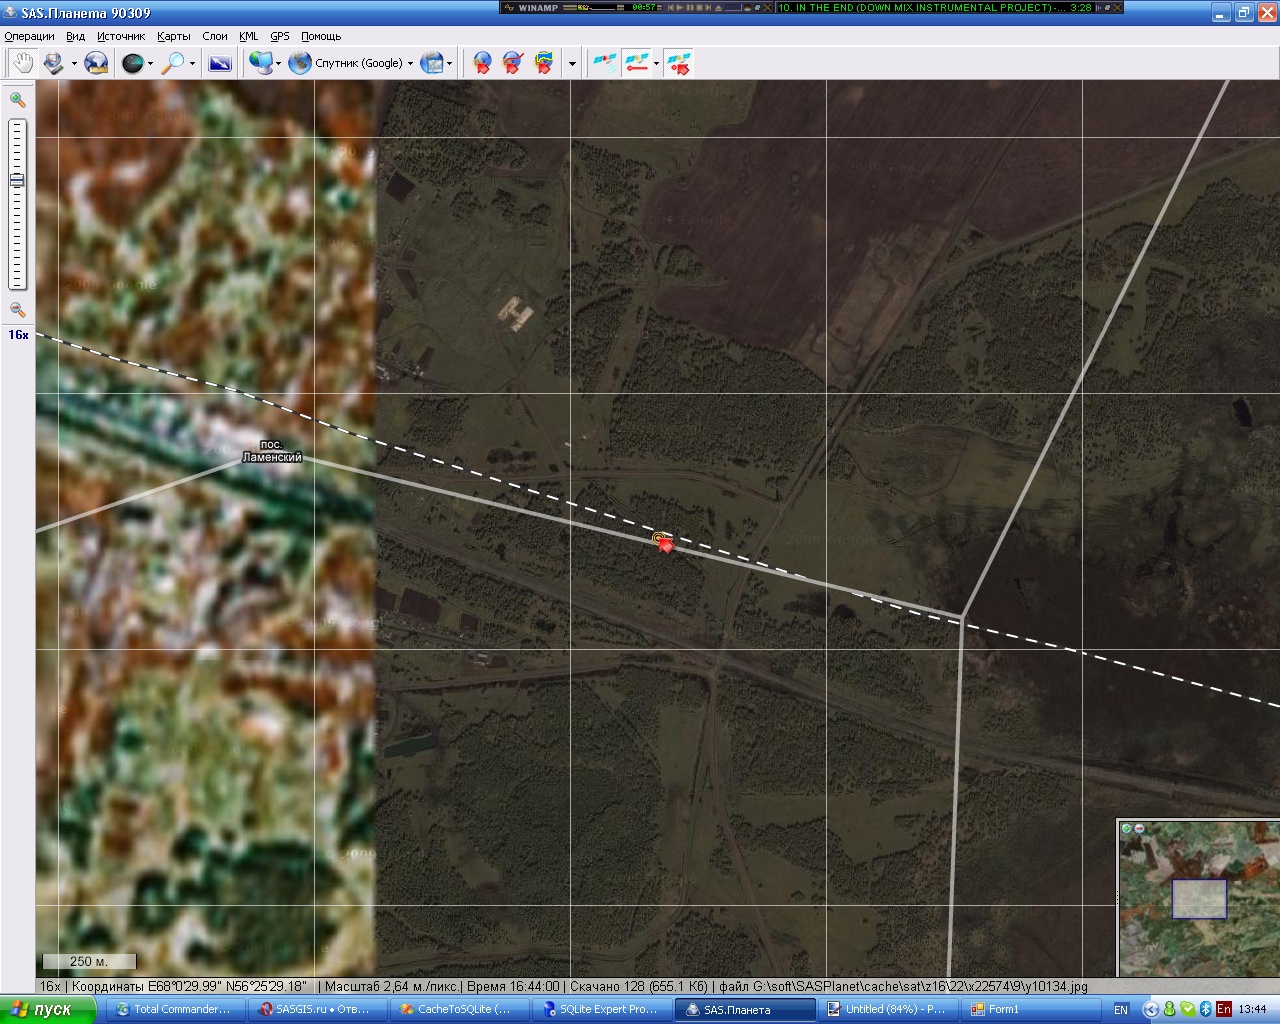This screenshot has height=1024, width=1280.
Task: Click the red placemark on the map
Action: pyautogui.click(x=664, y=544)
